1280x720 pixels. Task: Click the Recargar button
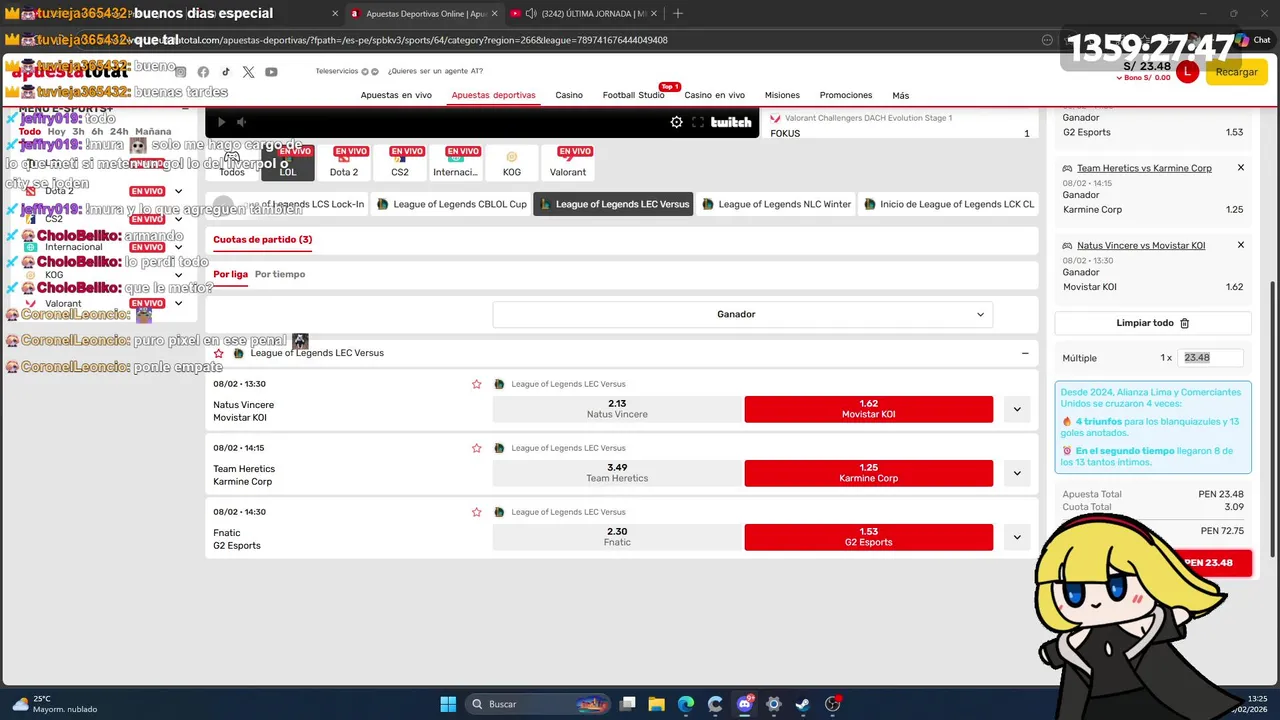tap(1237, 72)
